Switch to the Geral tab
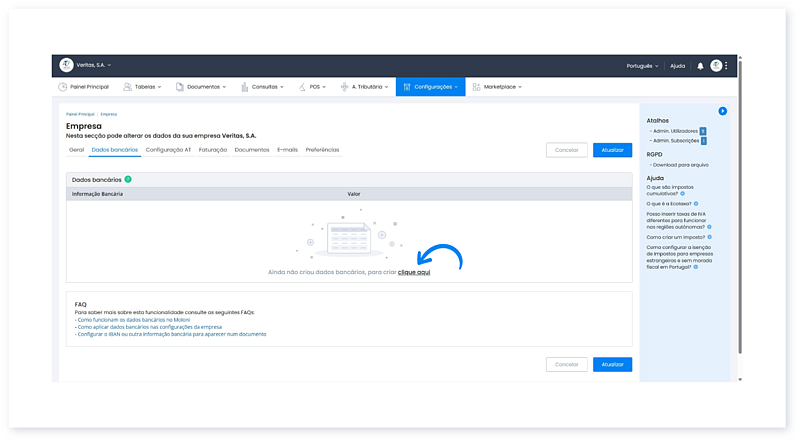 tap(77, 150)
